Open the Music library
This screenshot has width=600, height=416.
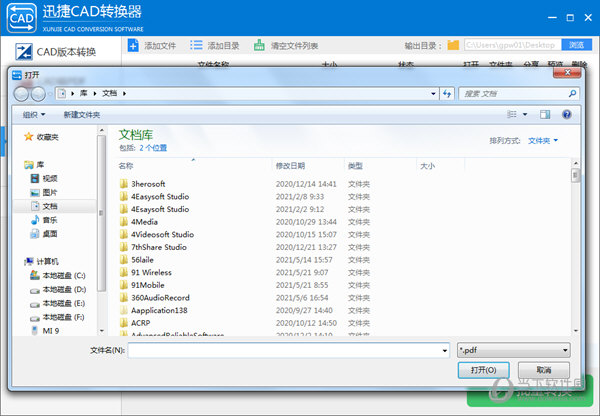(44, 220)
